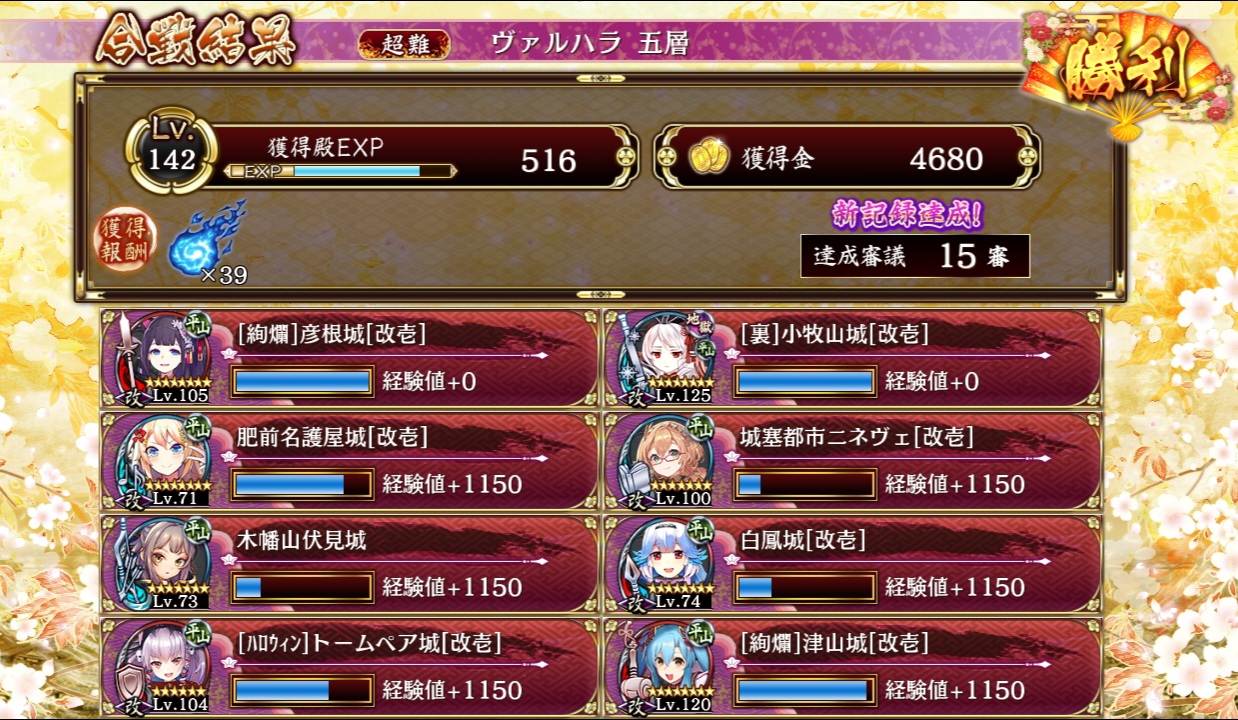
Task: Click the 白鳳城[改壱] experience bar
Action: click(x=804, y=587)
